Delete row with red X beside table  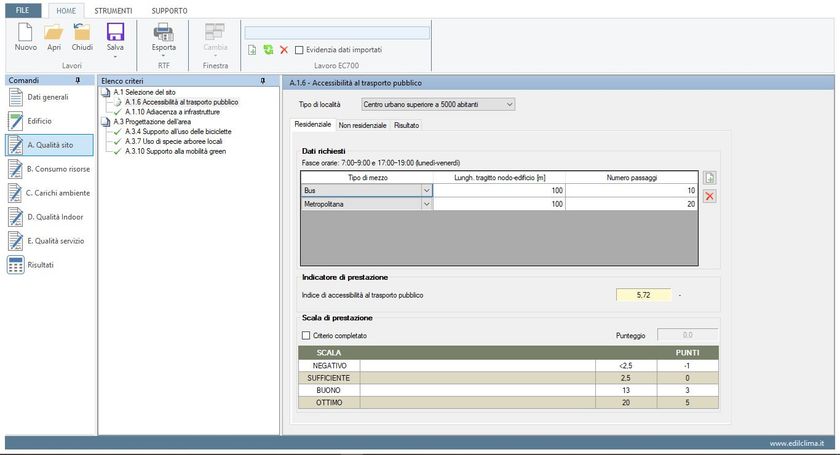point(710,196)
